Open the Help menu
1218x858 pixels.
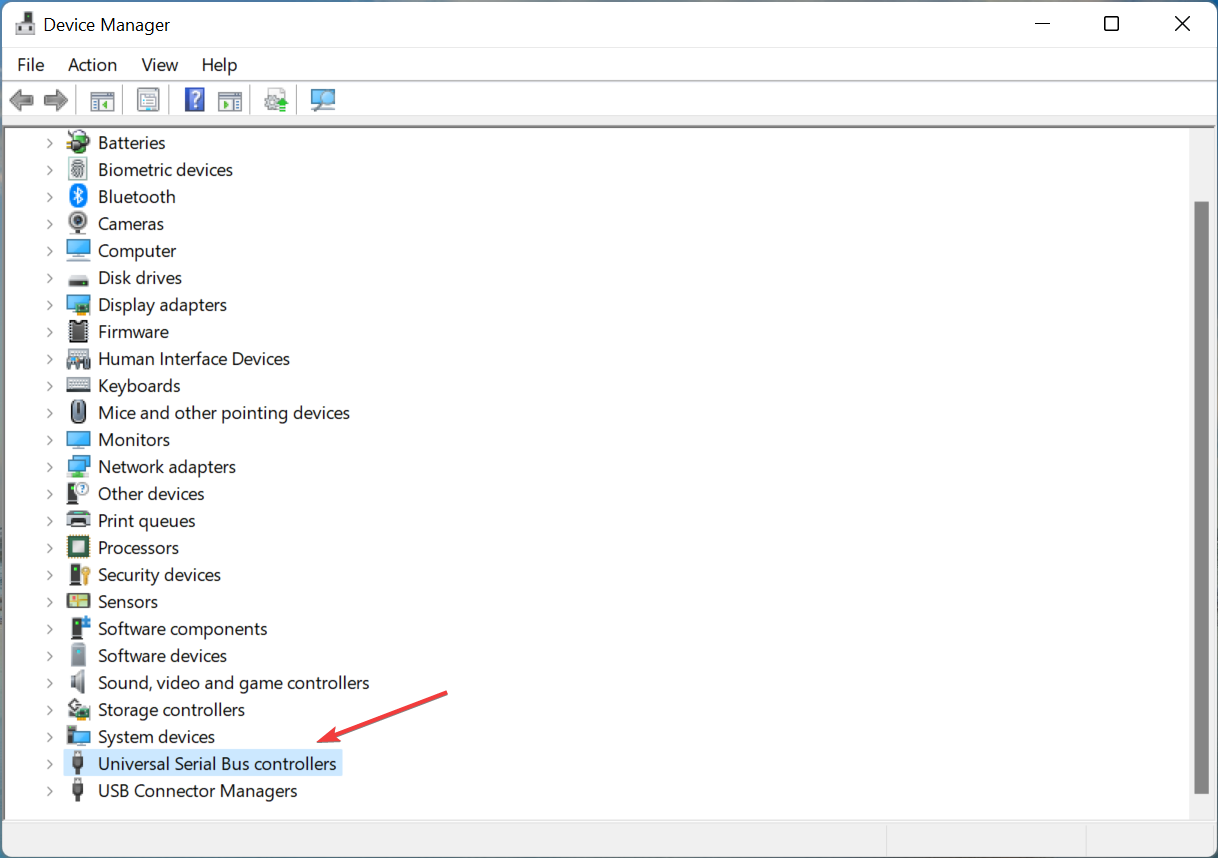[219, 65]
